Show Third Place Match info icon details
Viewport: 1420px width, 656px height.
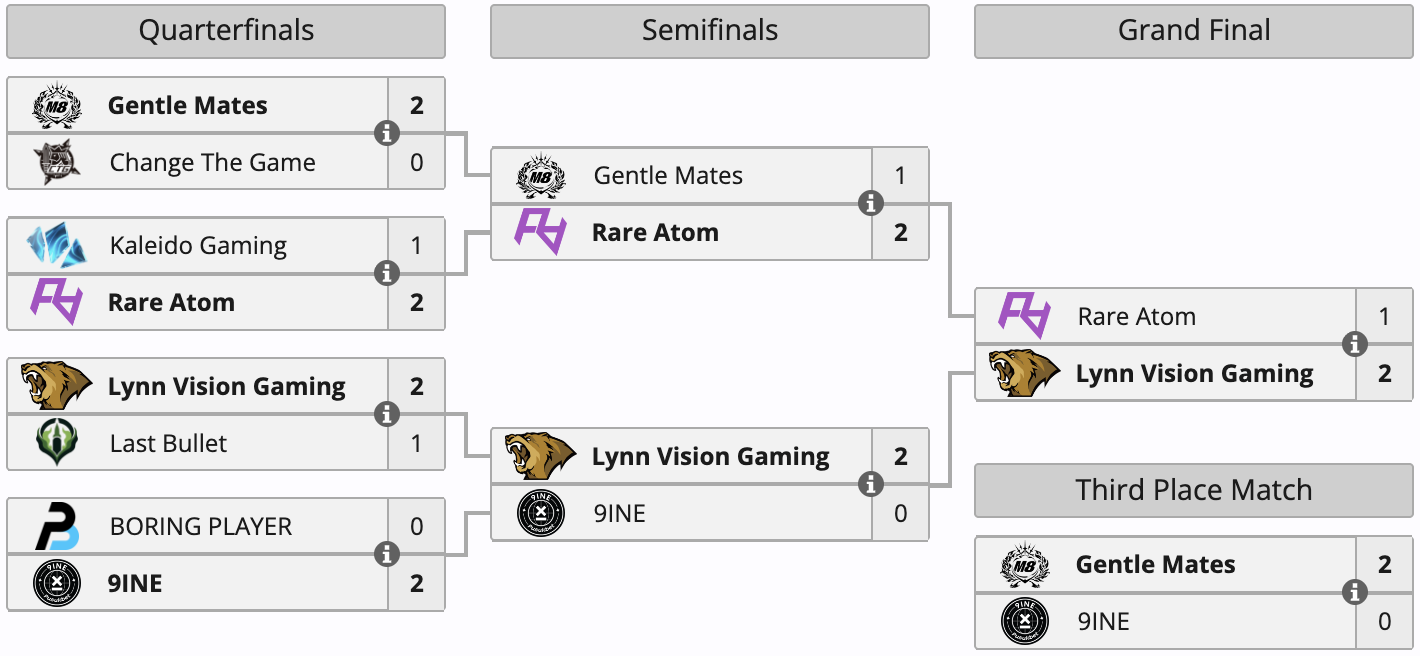(x=1355, y=592)
